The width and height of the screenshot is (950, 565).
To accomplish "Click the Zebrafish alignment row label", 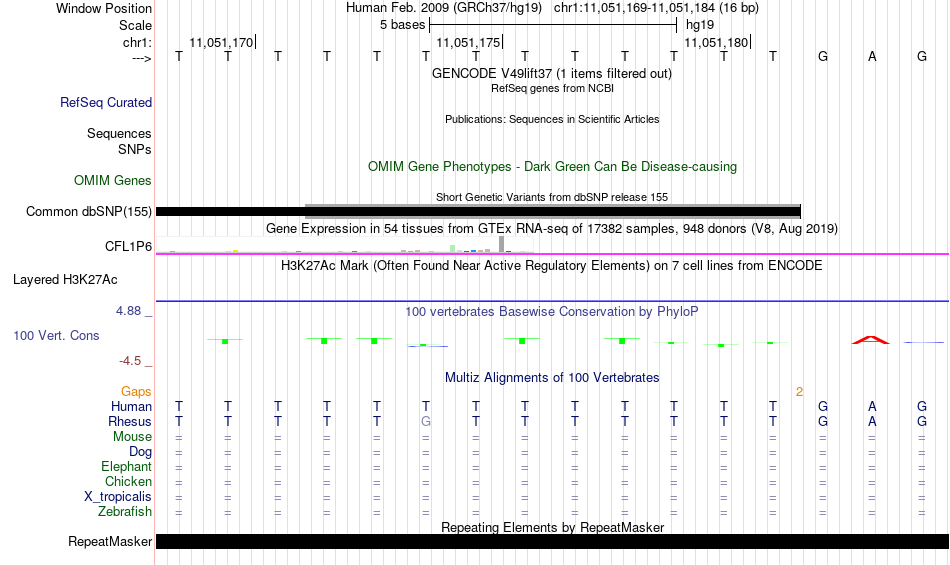I will [125, 512].
